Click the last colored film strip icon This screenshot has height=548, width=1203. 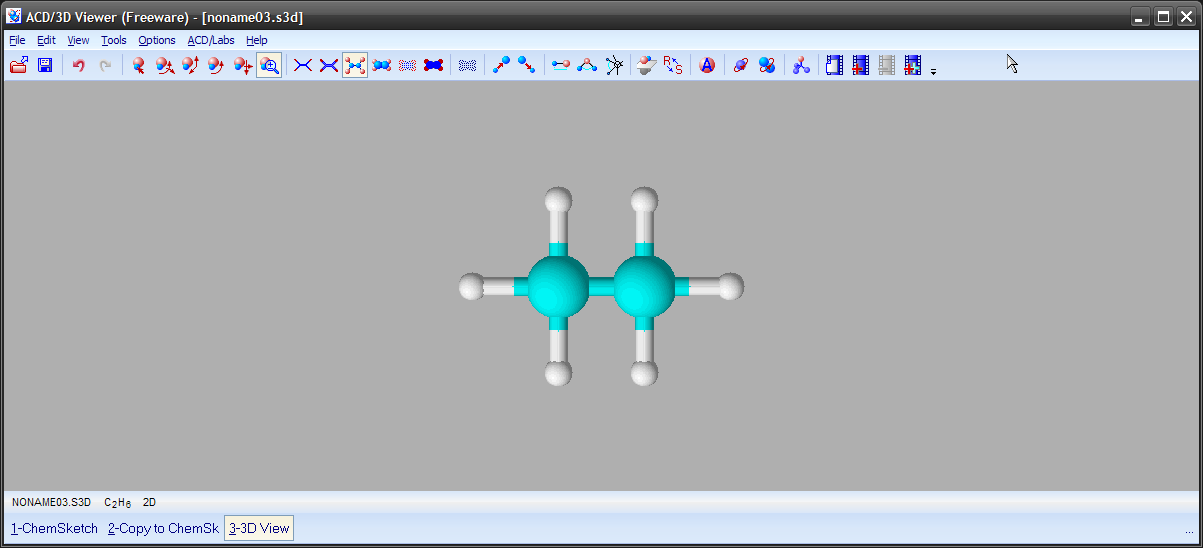912,66
